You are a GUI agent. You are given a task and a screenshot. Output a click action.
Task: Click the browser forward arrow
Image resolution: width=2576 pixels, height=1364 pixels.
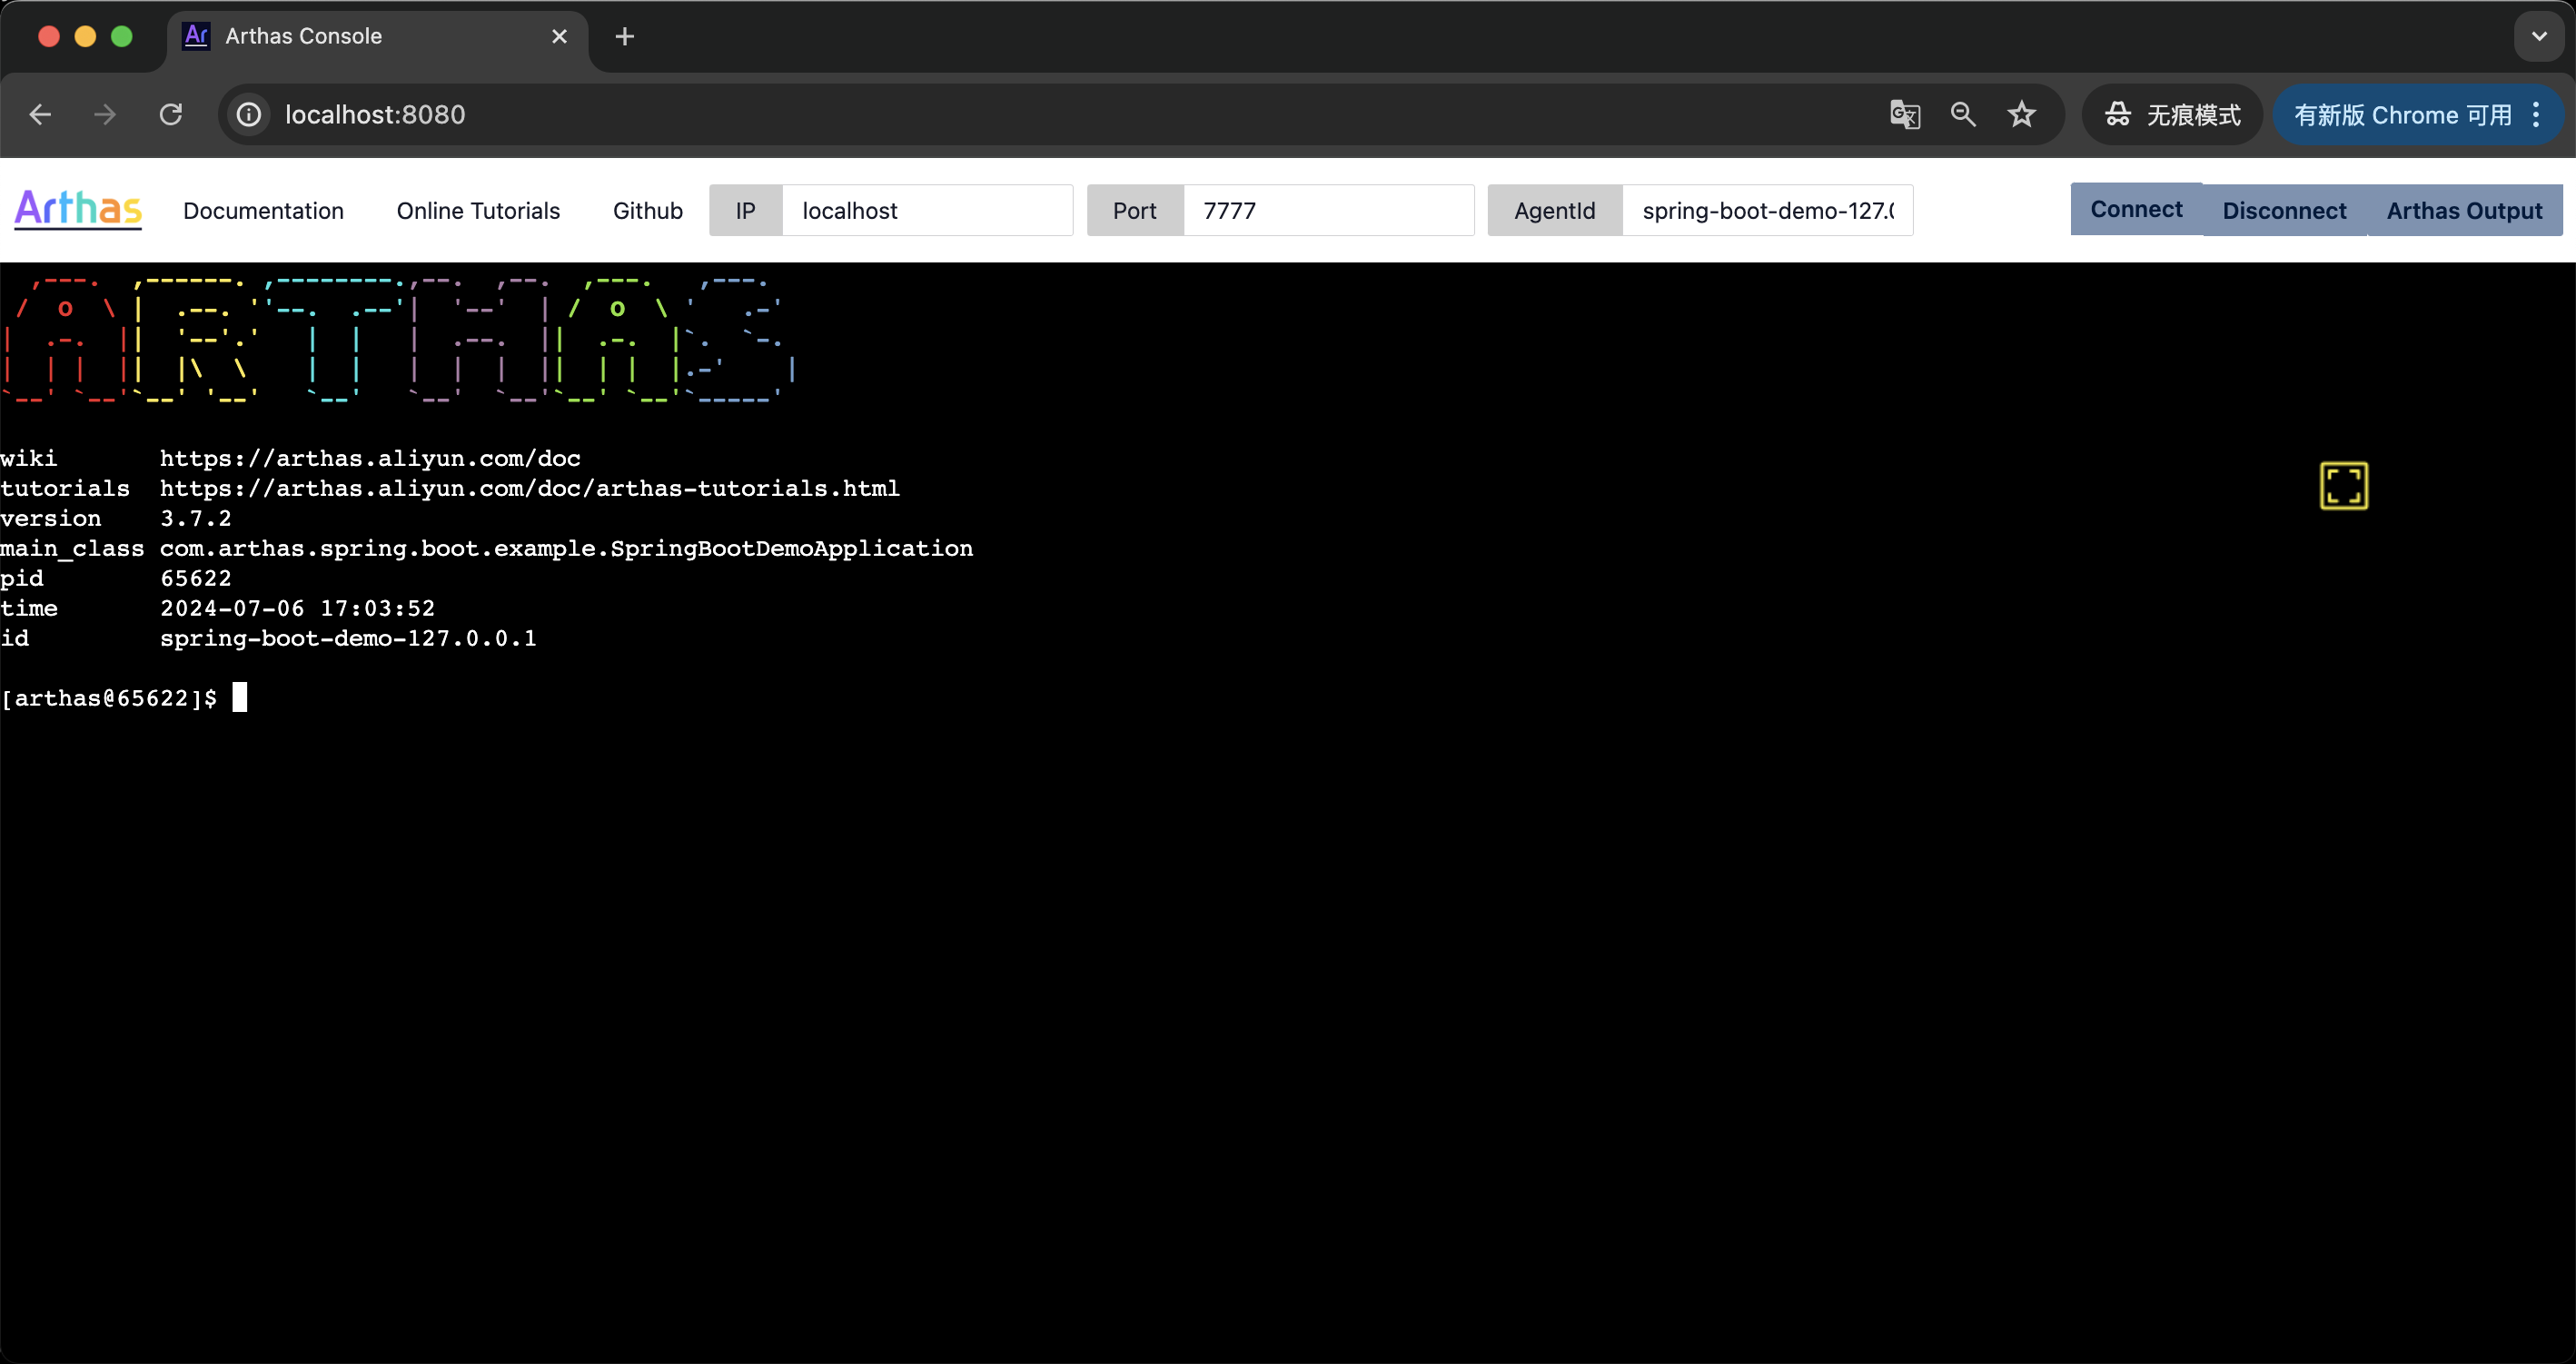105,115
